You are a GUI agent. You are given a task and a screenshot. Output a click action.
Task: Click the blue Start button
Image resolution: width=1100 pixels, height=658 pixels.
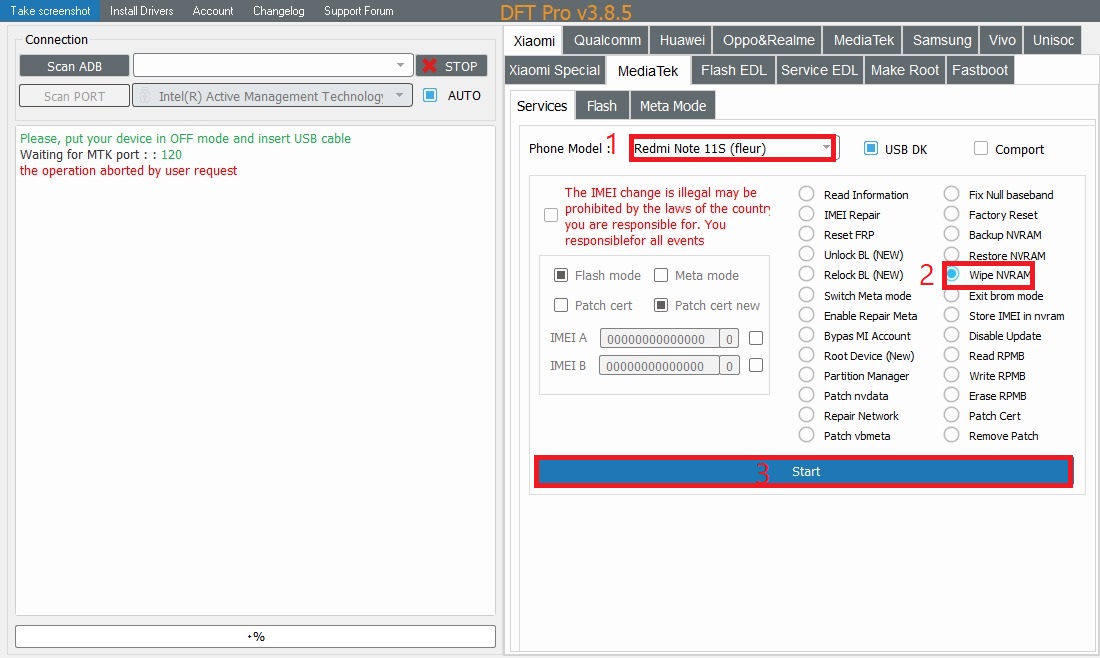point(804,471)
